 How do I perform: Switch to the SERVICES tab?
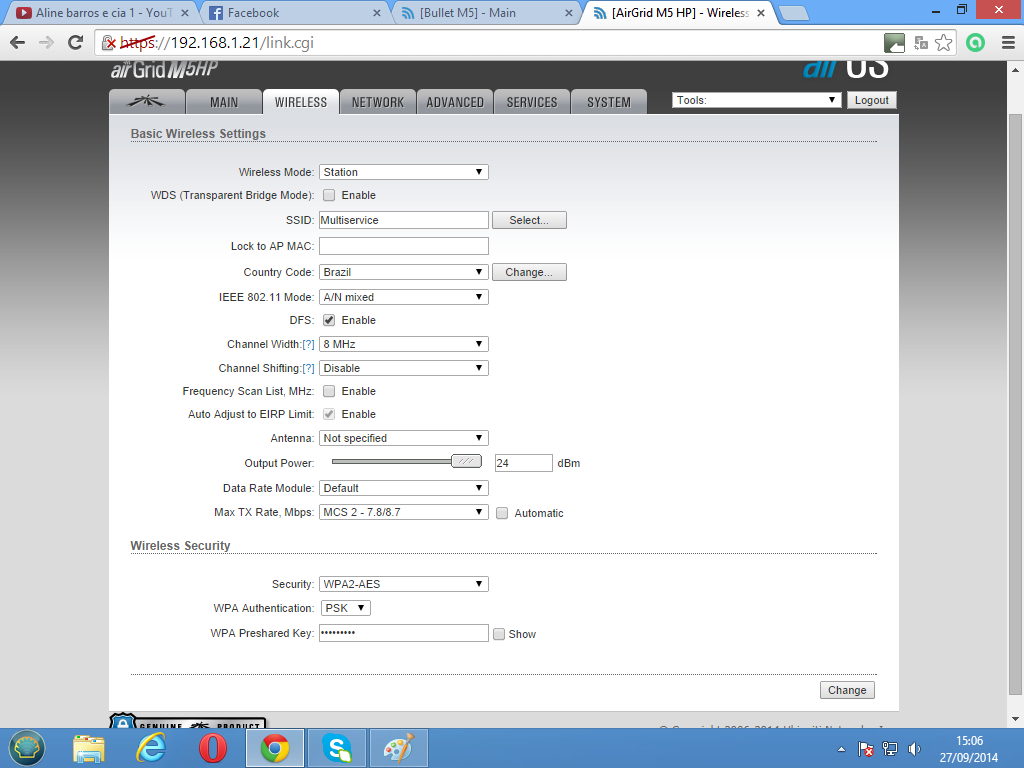coord(532,102)
